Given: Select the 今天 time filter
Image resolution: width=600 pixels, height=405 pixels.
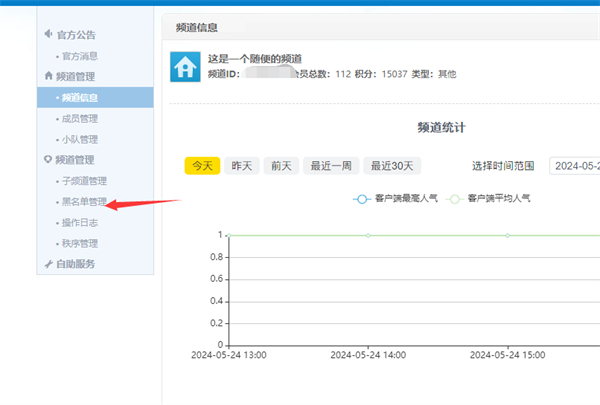Looking at the screenshot, I should pyautogui.click(x=202, y=166).
